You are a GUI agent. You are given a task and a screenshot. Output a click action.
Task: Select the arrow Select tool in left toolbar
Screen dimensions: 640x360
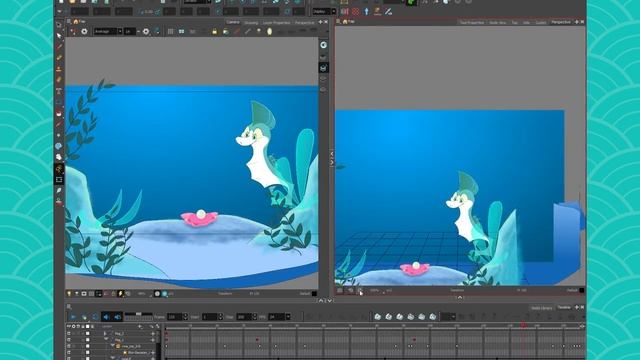coord(59,36)
